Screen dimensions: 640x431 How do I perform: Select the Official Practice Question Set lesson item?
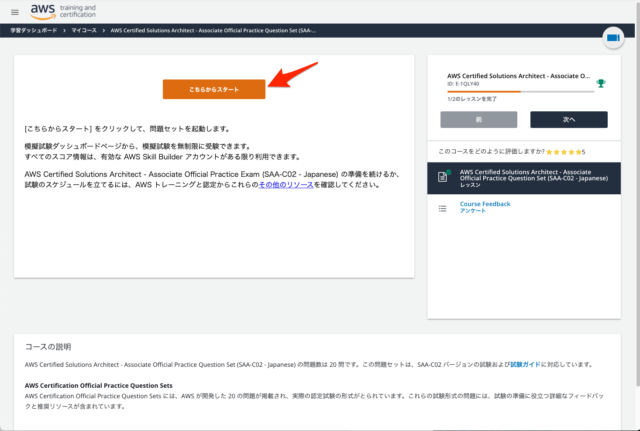(x=524, y=178)
